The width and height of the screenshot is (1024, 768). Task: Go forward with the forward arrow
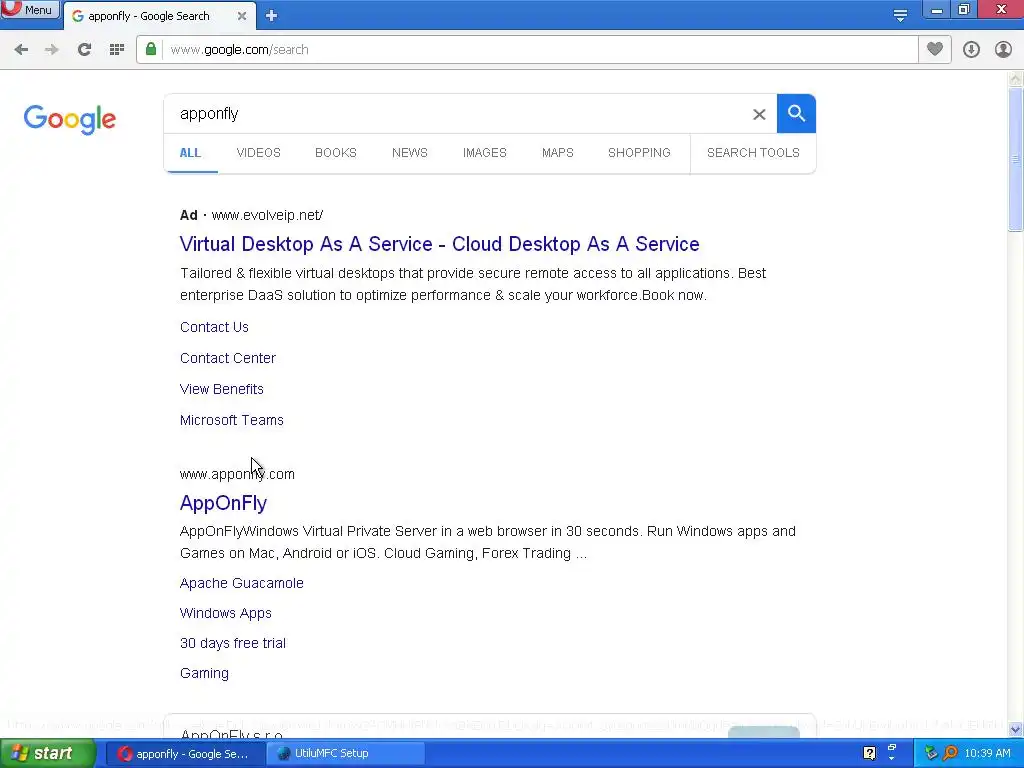click(x=52, y=50)
